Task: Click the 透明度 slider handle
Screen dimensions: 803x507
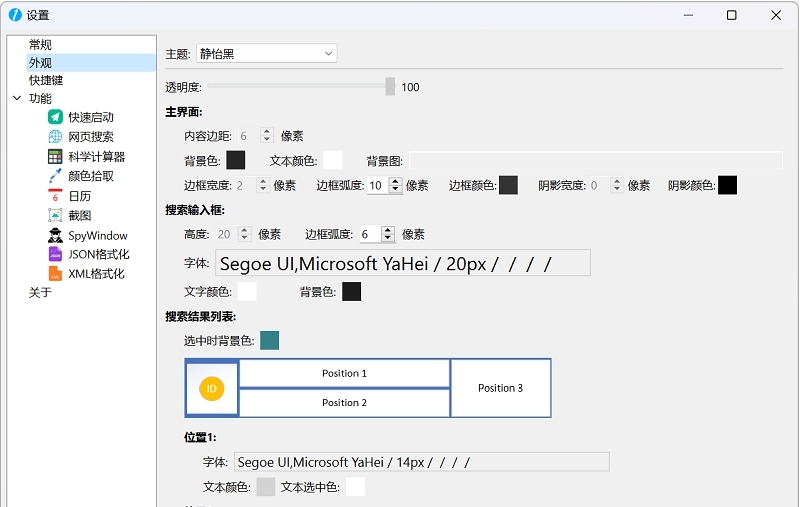Action: coord(390,87)
